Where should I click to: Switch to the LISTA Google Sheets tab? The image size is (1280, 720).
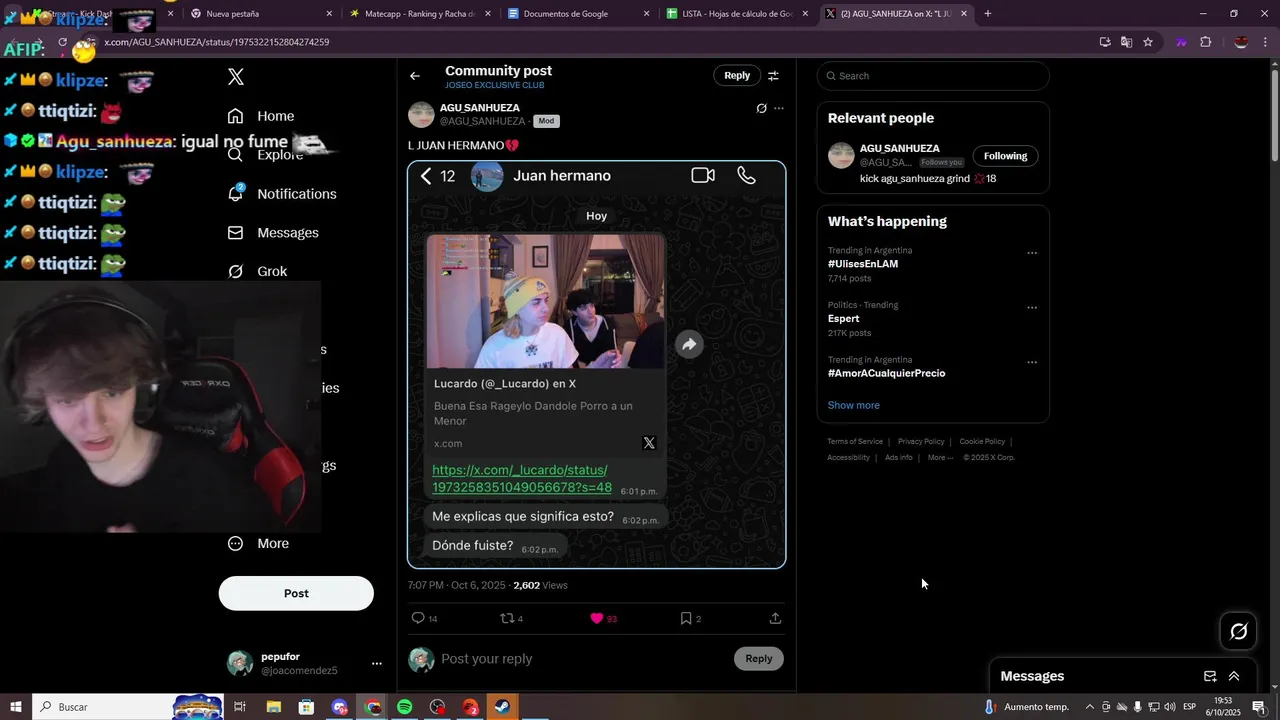click(x=737, y=14)
